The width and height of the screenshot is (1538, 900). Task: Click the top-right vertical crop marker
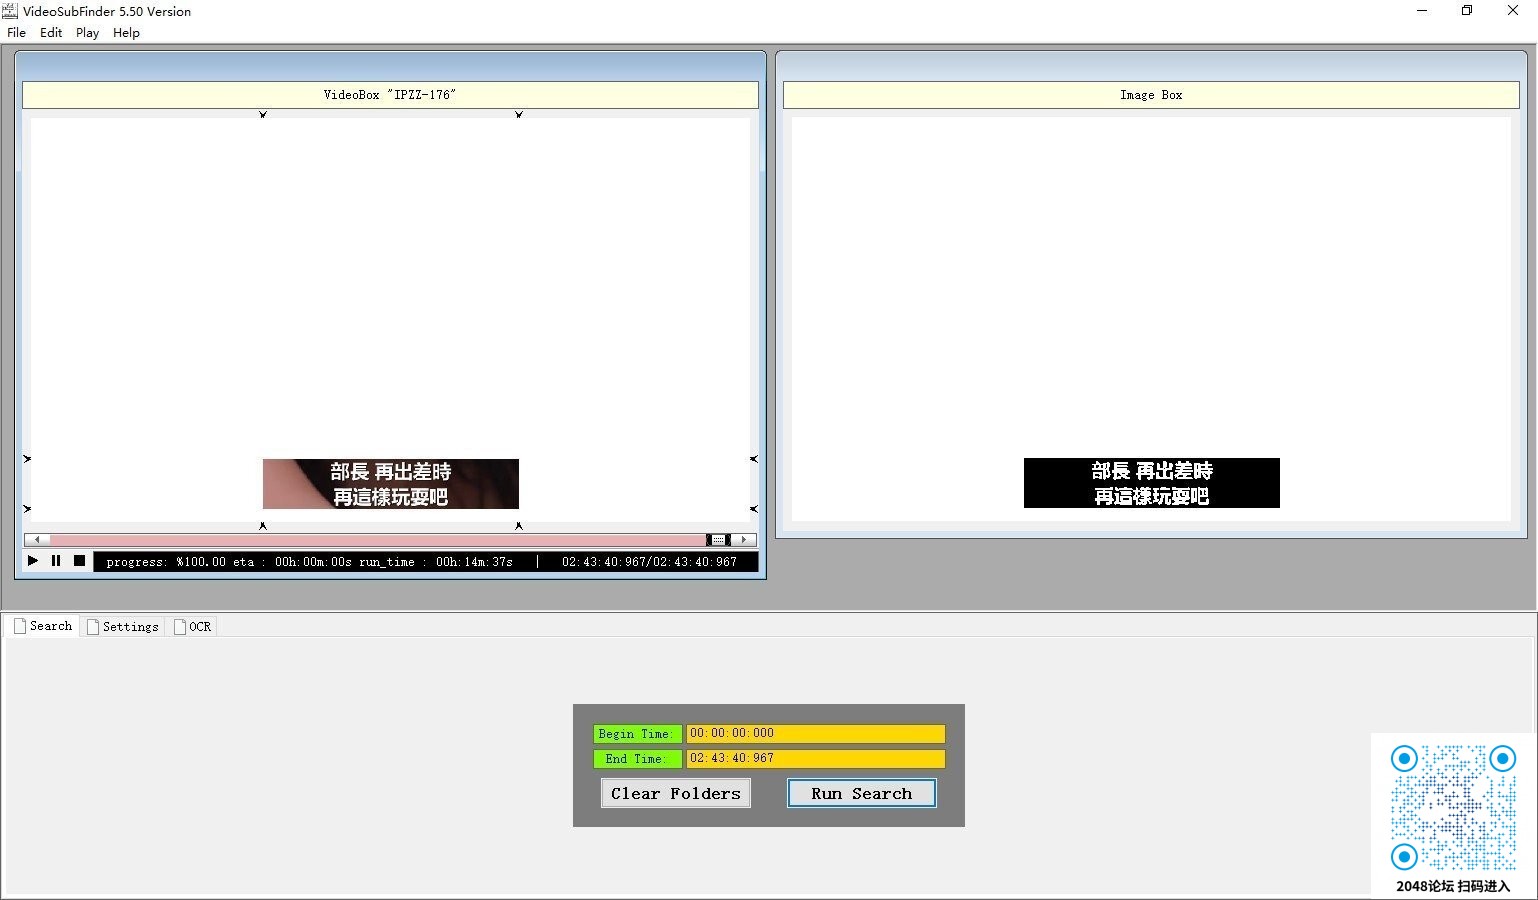pos(519,114)
